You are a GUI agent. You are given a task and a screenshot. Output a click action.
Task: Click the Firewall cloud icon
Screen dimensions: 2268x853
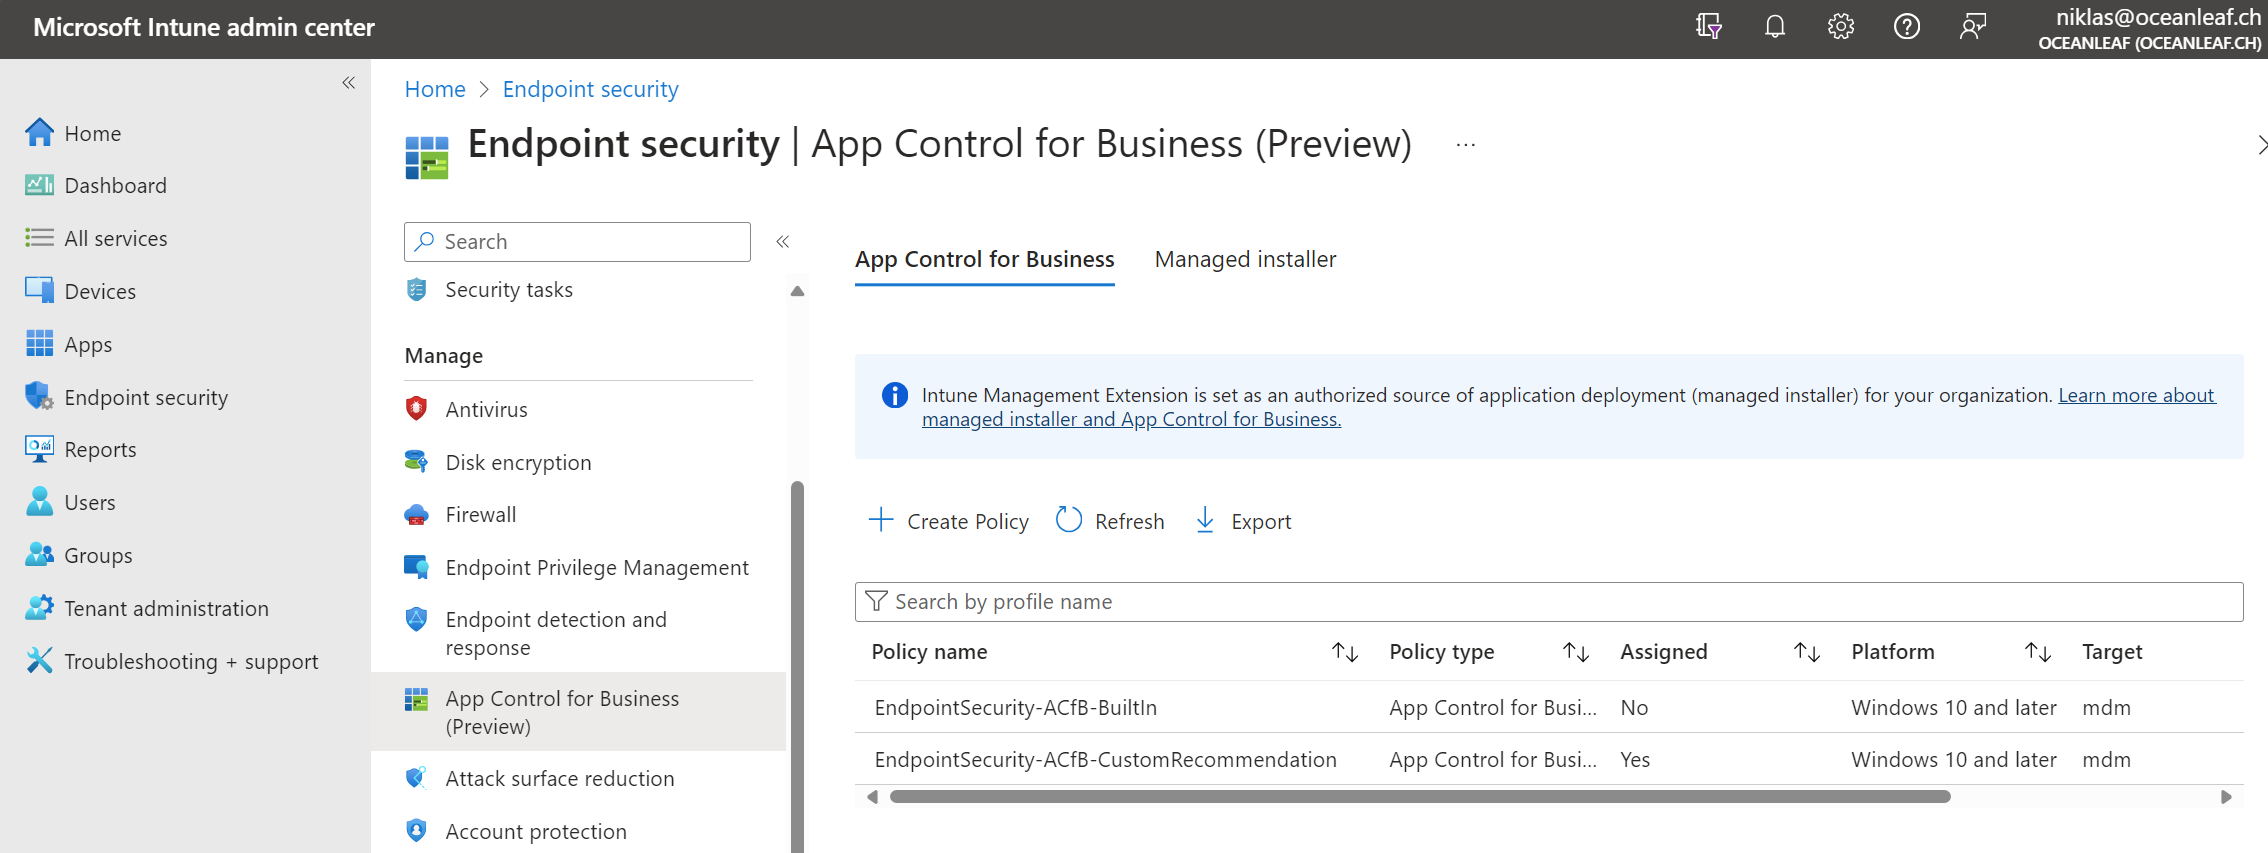417,514
